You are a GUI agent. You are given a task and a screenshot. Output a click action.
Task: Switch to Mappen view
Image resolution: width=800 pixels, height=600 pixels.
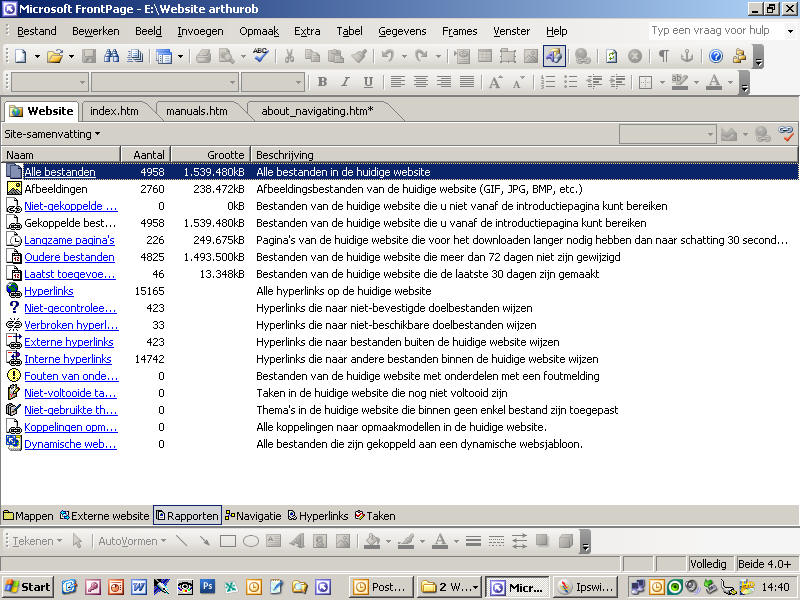tap(28, 516)
